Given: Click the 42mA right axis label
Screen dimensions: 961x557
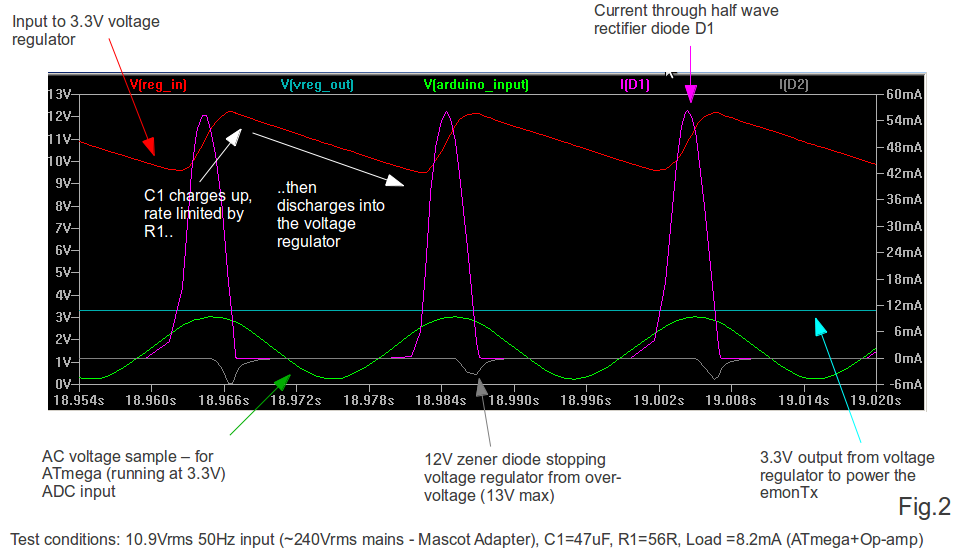Looking at the screenshot, I should pos(904,173).
